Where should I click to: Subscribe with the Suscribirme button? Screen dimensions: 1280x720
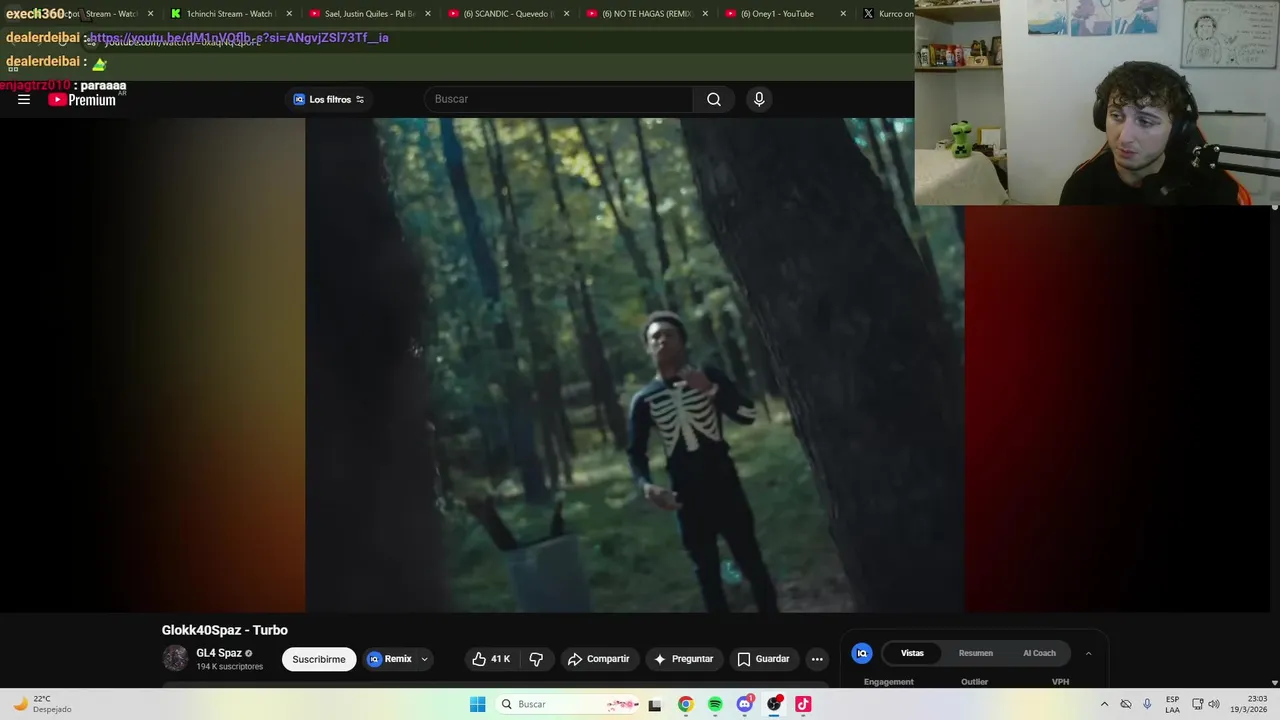point(319,659)
